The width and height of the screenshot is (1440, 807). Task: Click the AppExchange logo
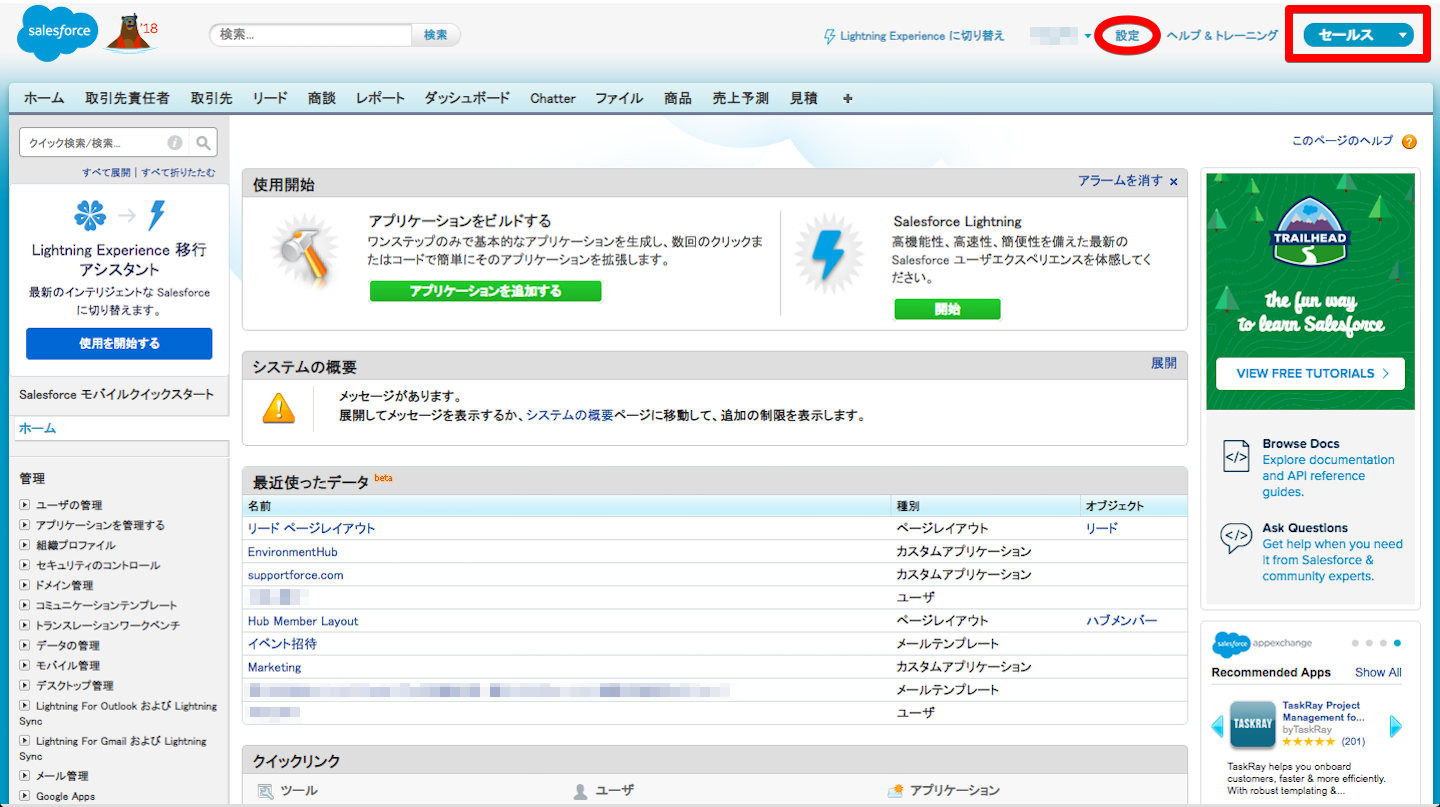click(1262, 644)
